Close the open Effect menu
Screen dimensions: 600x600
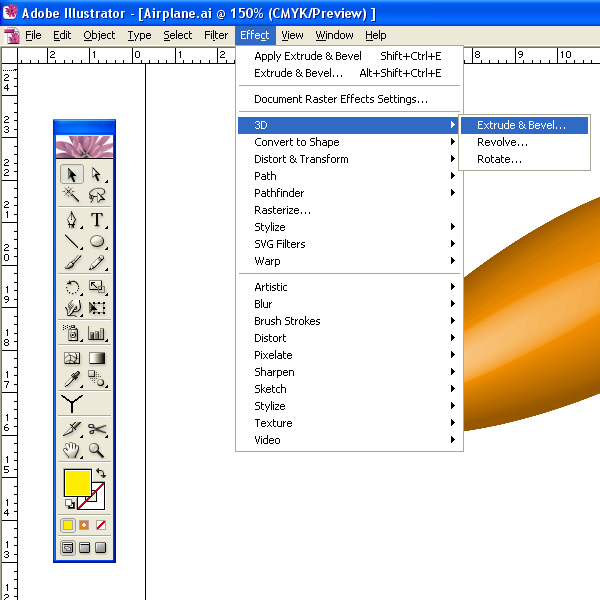tap(255, 35)
